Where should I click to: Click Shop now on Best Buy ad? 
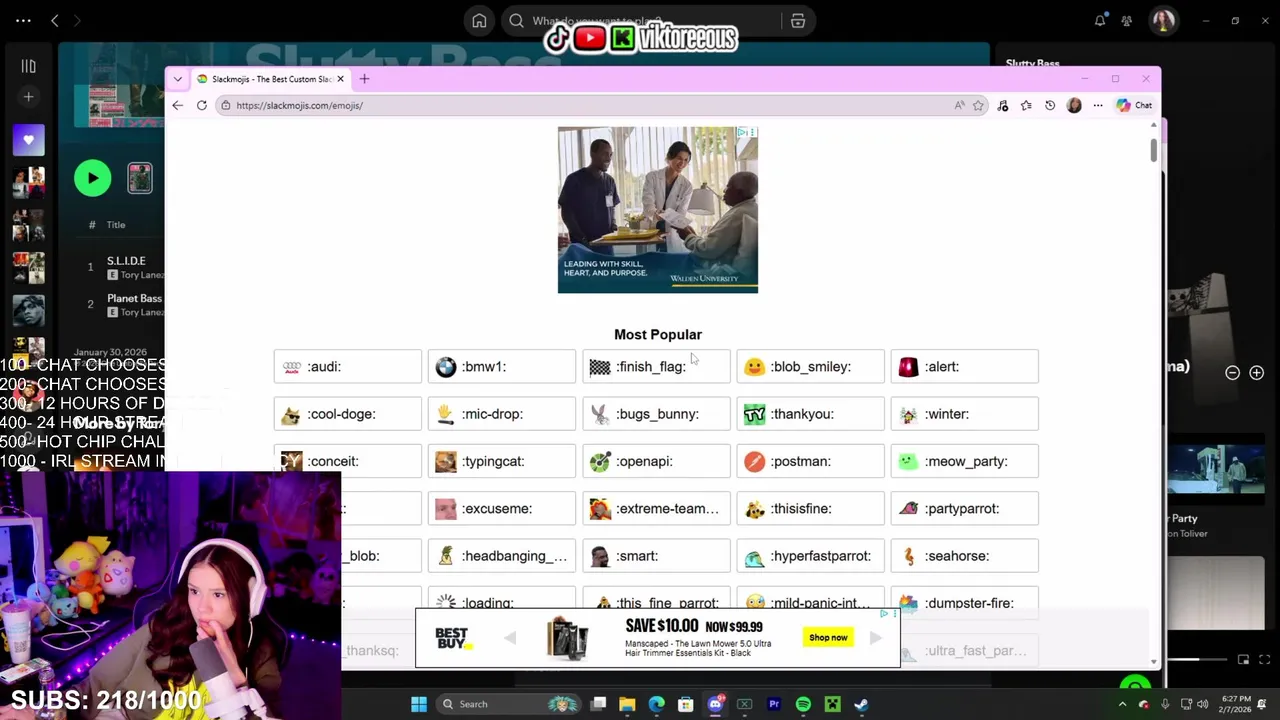point(828,637)
